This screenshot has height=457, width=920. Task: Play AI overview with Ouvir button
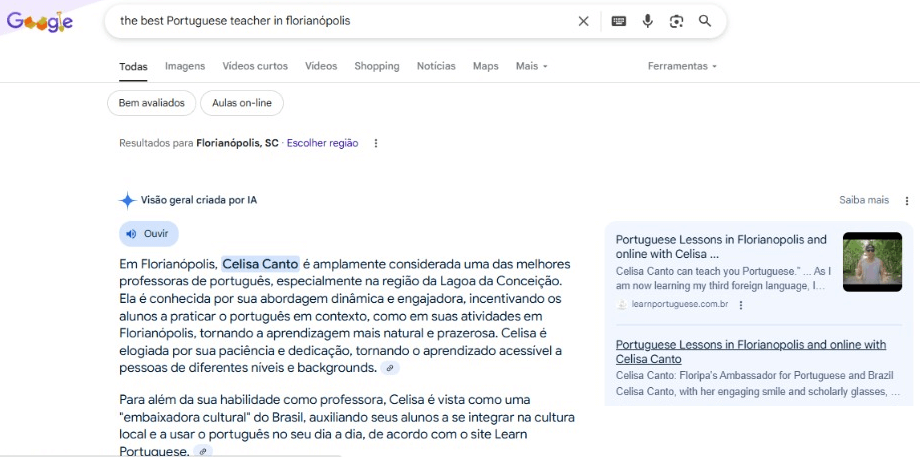(x=148, y=233)
